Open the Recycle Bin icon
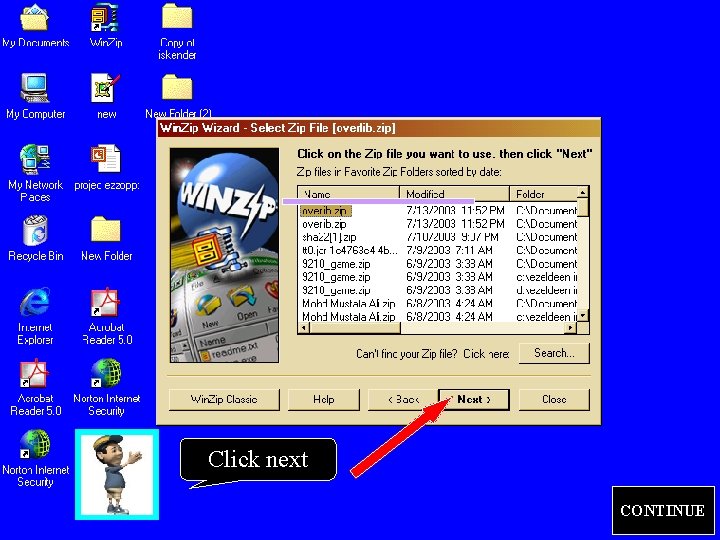 35,239
